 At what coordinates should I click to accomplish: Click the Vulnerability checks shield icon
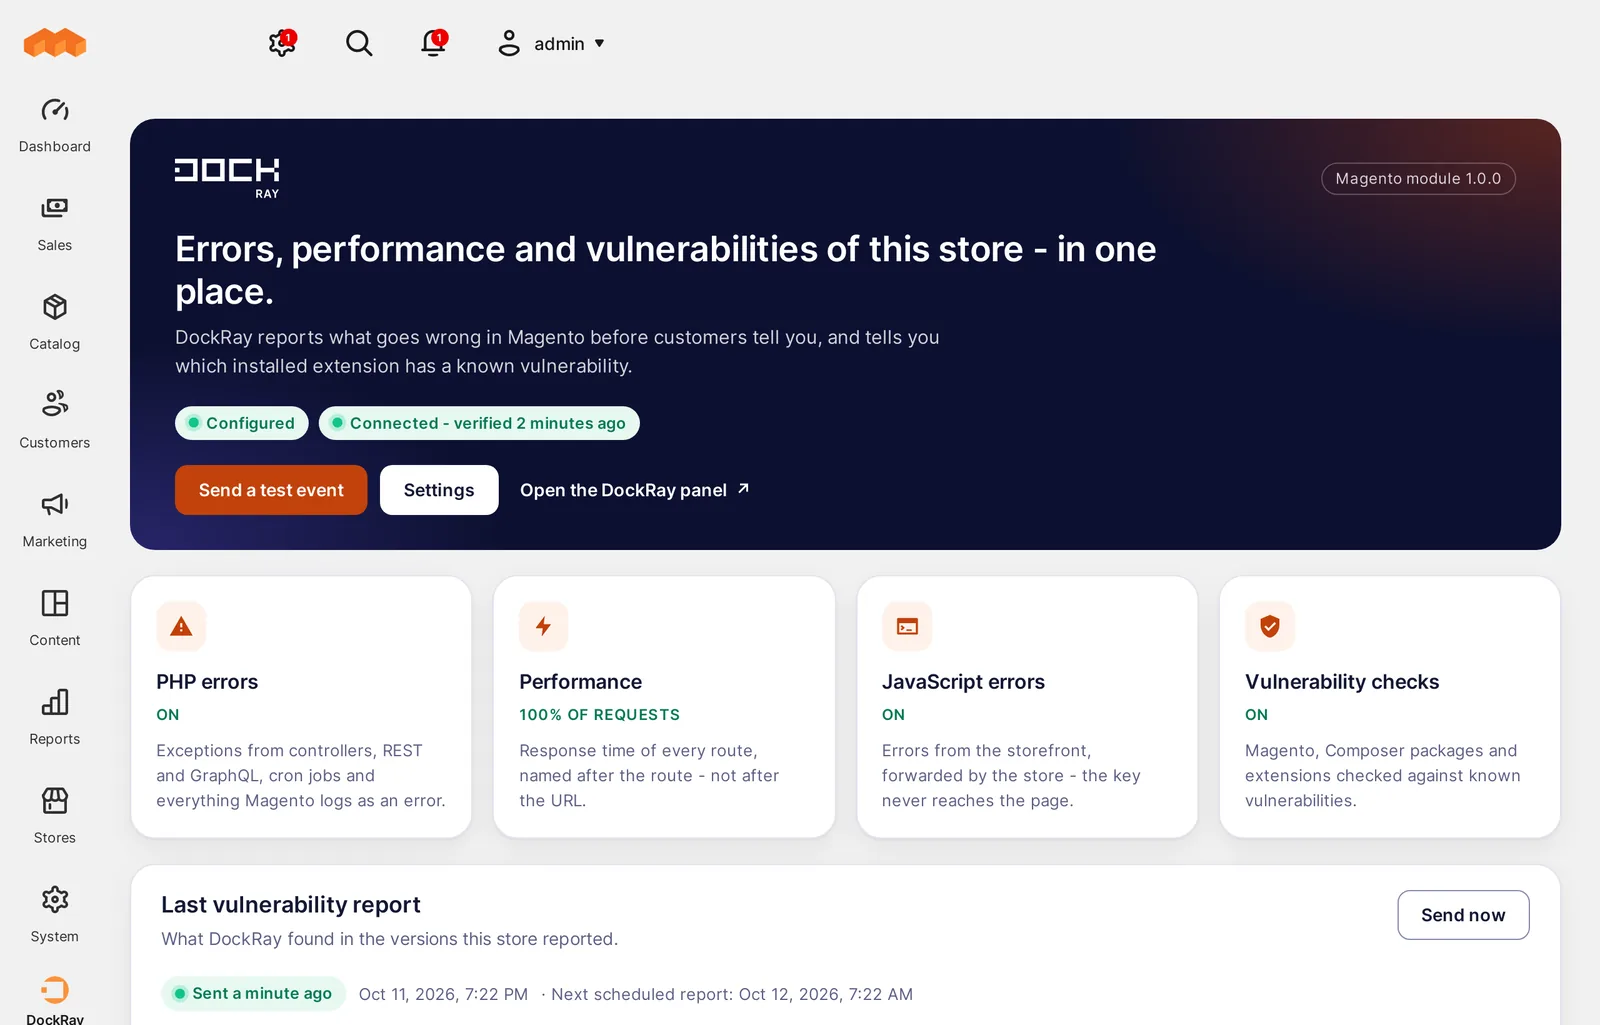[1270, 626]
